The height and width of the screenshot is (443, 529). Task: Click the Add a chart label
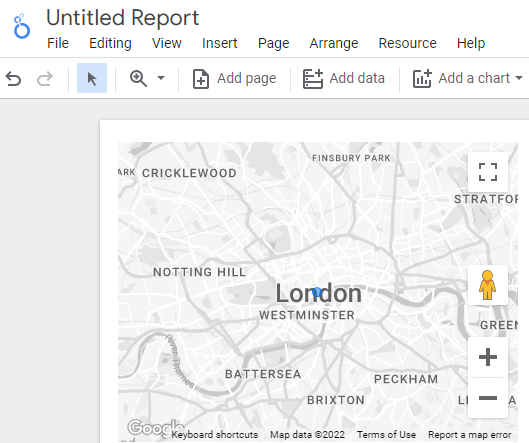coord(474,78)
